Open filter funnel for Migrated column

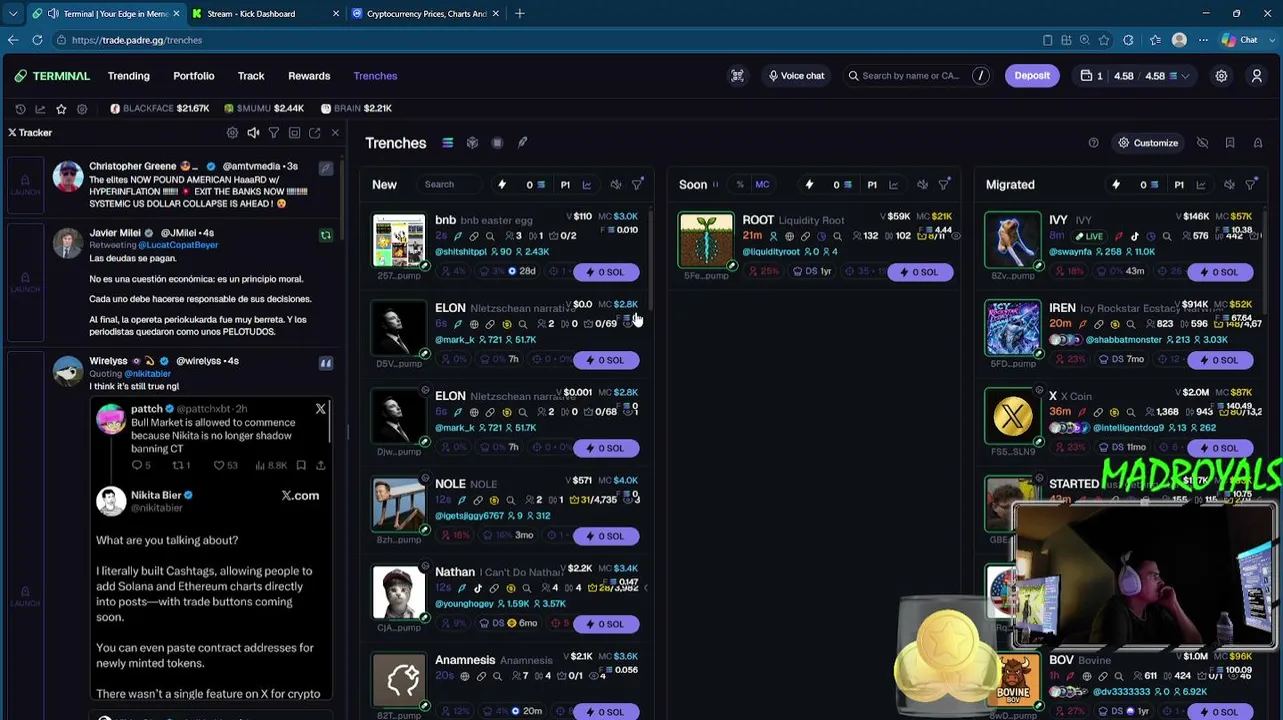pos(1250,184)
